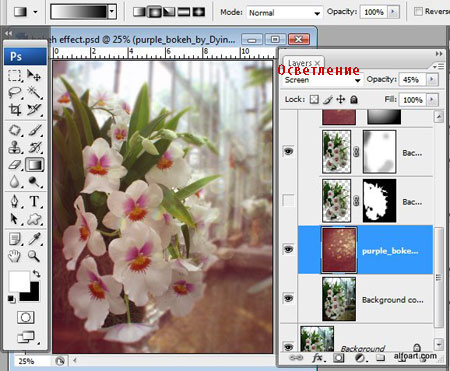Select the Gradient tool in toolbox
Screen dimensions: 450x371
[35, 165]
